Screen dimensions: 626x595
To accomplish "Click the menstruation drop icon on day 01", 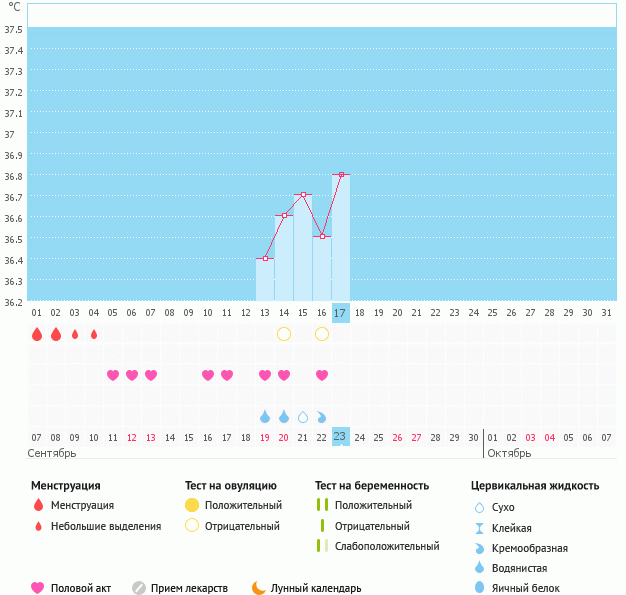I will [37, 334].
